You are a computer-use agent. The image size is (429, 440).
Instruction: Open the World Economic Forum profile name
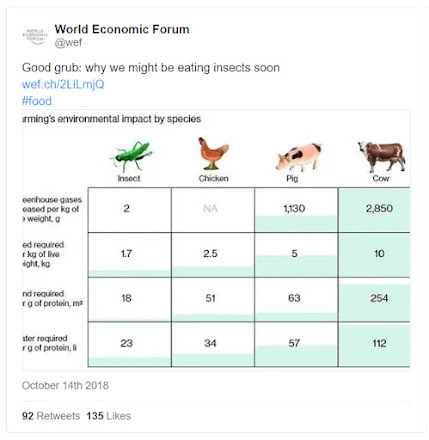(122, 29)
